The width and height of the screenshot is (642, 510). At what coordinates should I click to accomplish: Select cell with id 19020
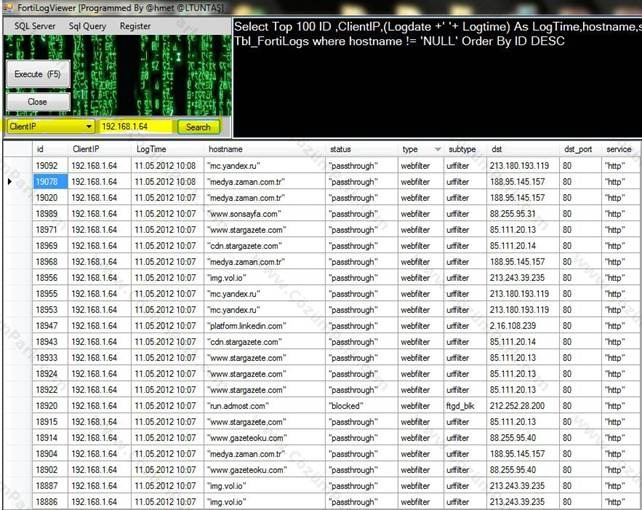tap(50, 198)
